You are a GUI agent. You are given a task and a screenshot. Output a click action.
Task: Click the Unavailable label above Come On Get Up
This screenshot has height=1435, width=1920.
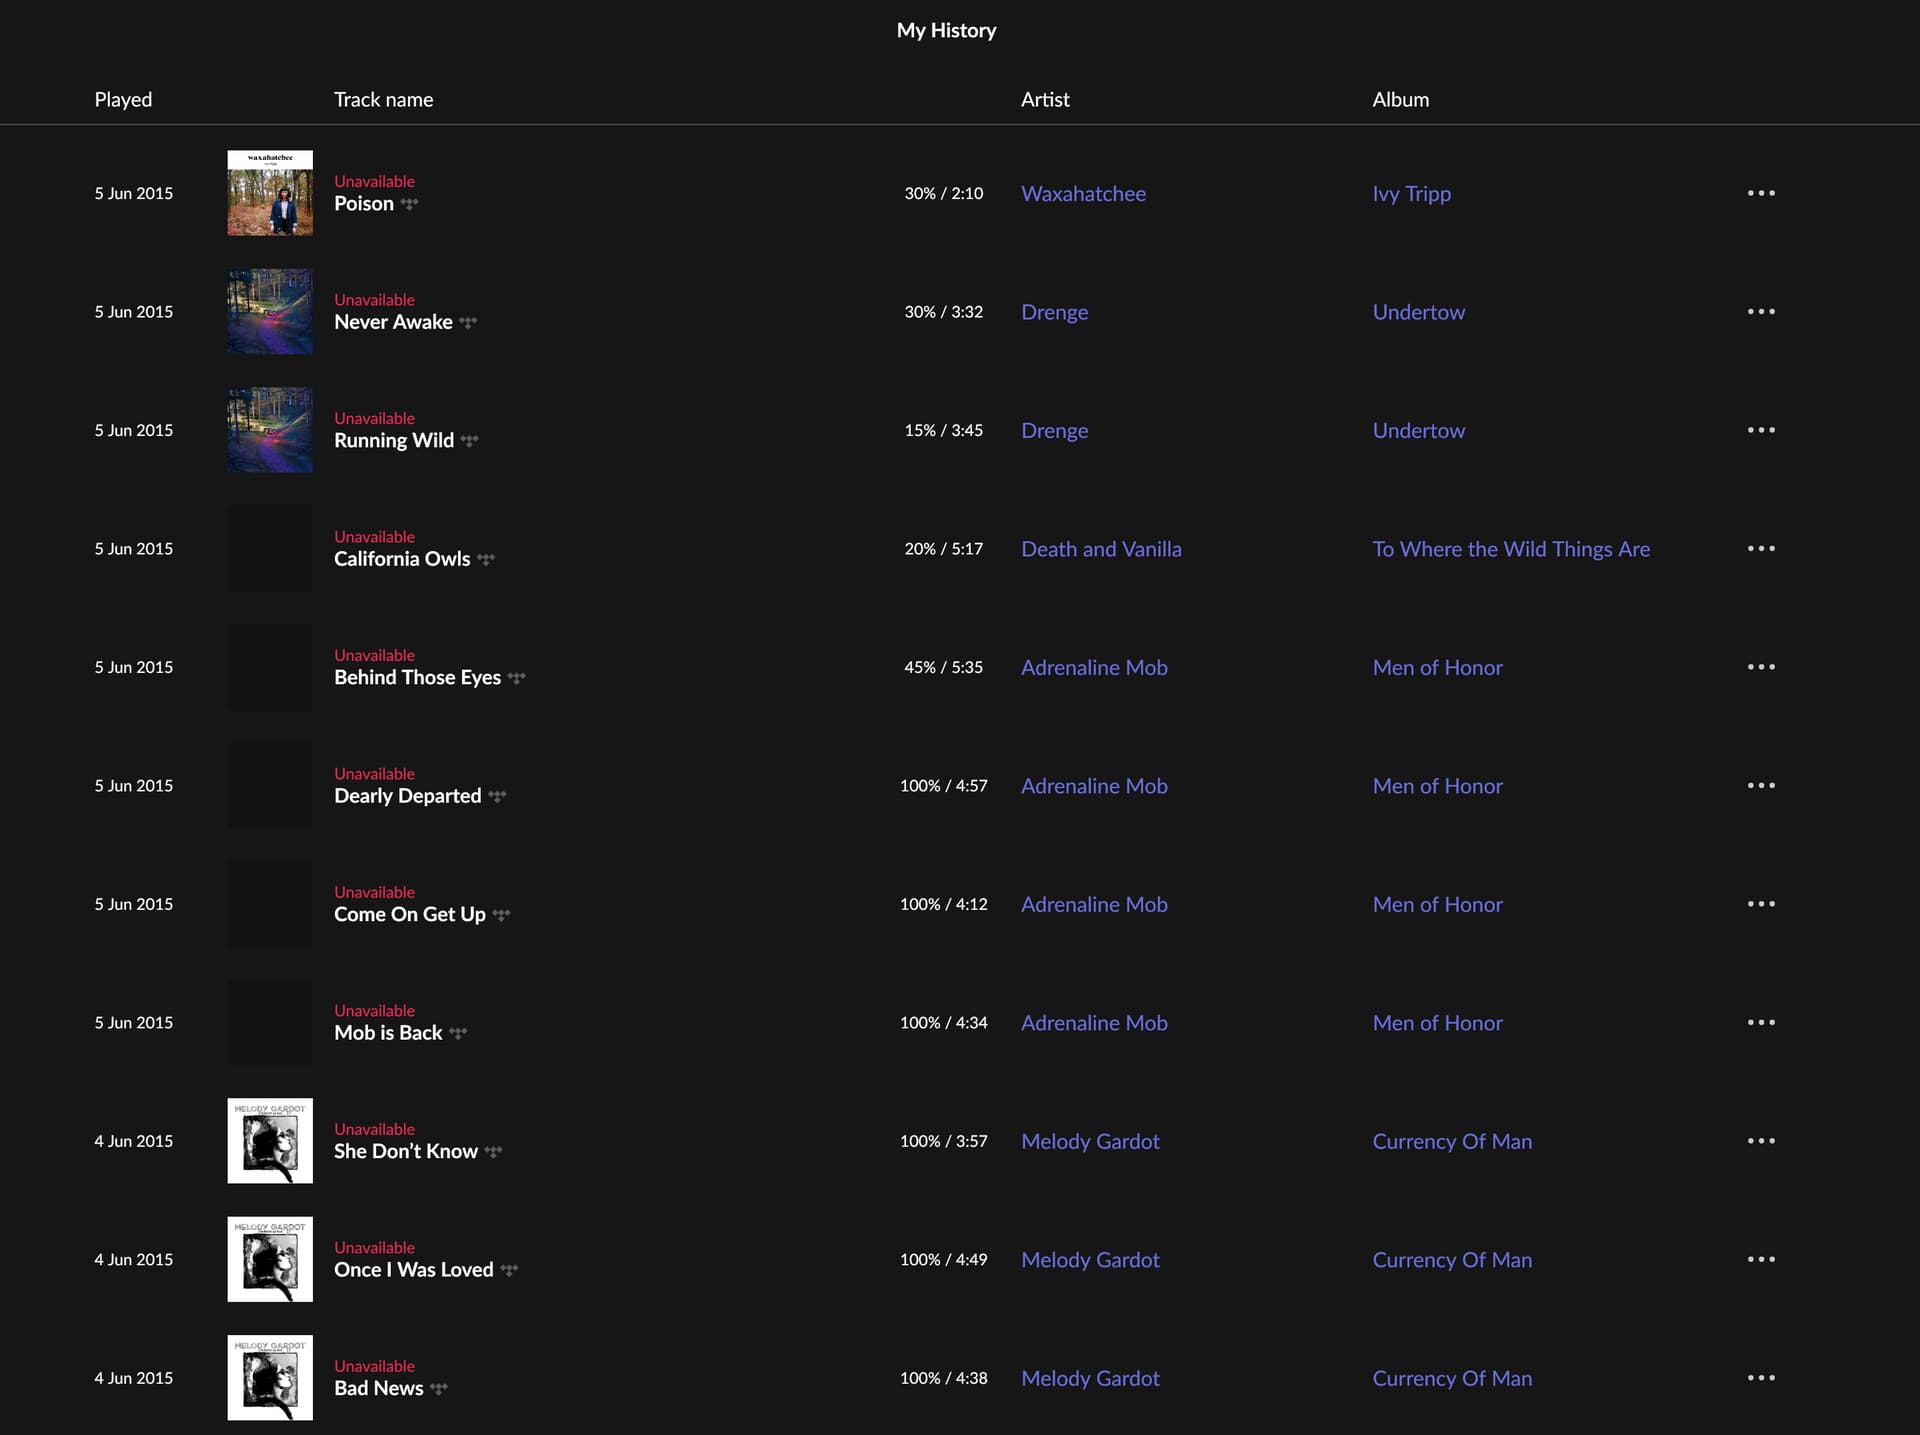(x=374, y=892)
